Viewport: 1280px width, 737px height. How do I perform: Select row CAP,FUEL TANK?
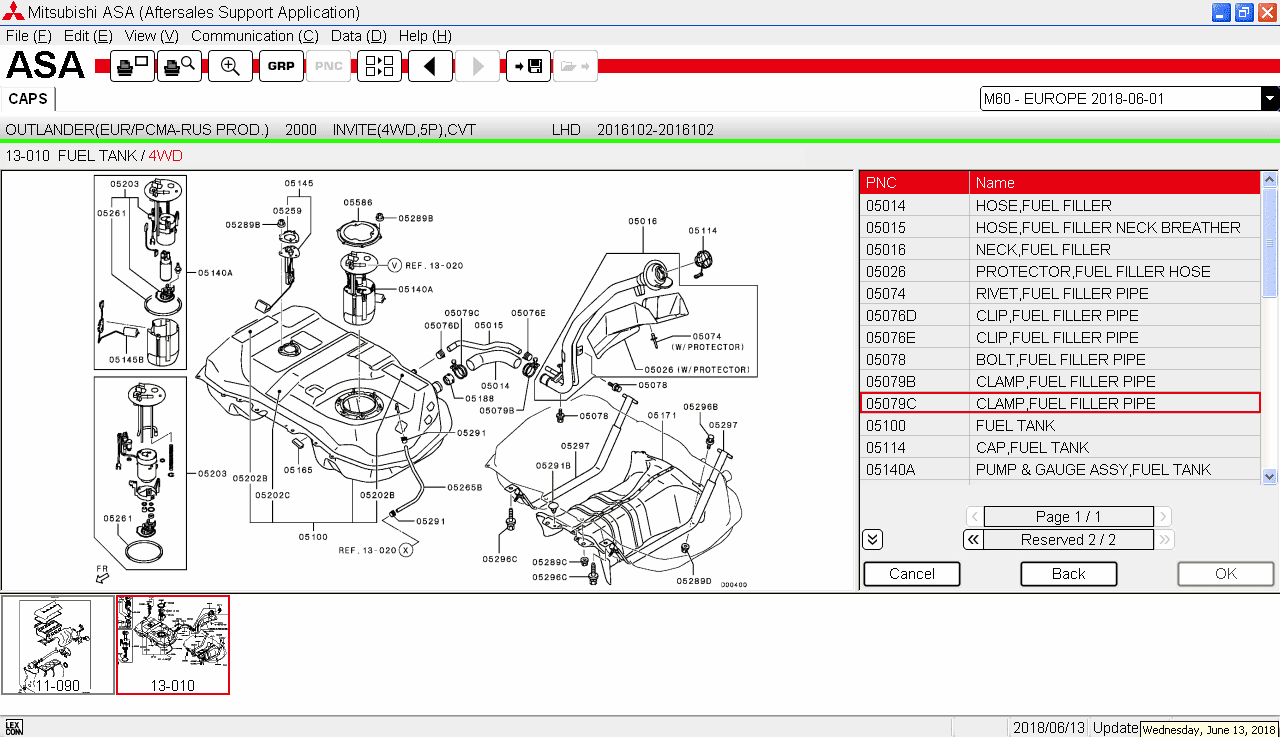point(1060,447)
